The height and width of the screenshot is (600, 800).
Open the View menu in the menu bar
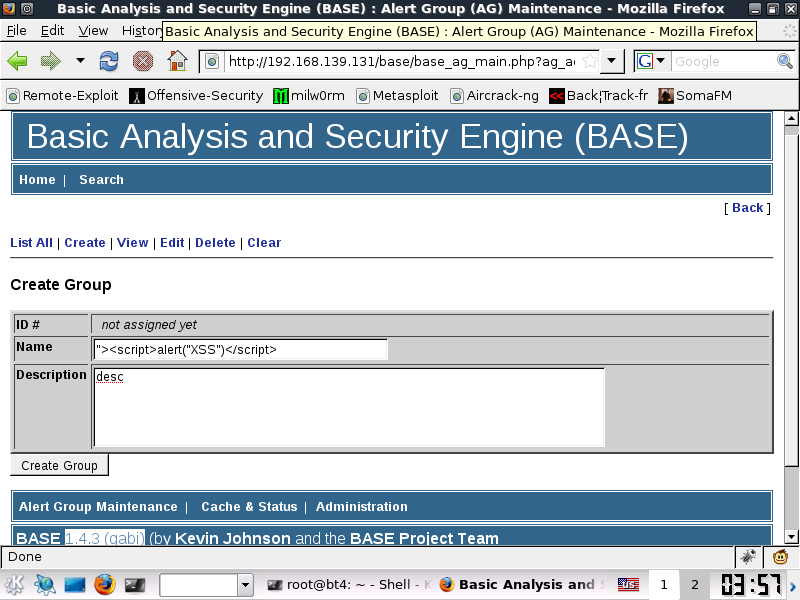click(x=93, y=31)
